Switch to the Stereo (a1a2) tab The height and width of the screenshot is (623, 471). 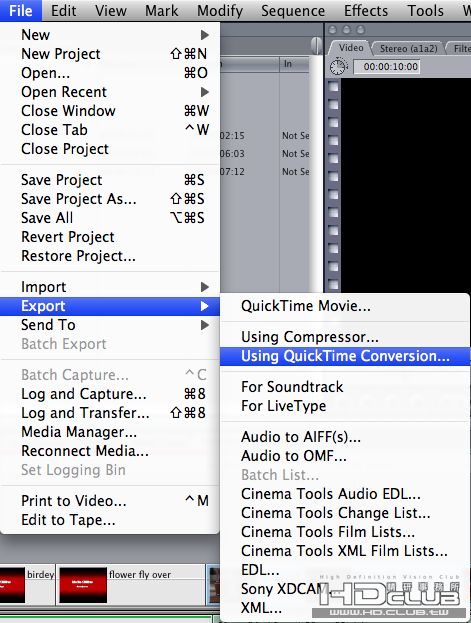click(408, 48)
